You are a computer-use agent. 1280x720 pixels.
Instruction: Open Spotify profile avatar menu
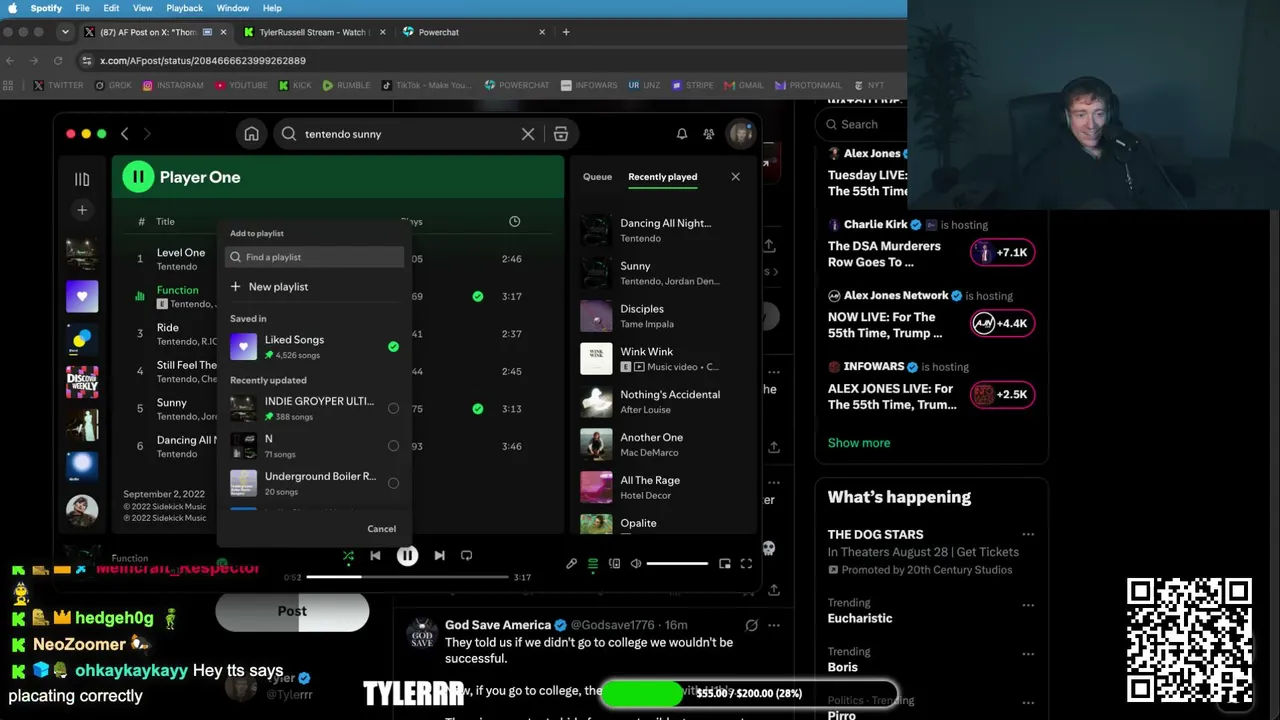740,134
